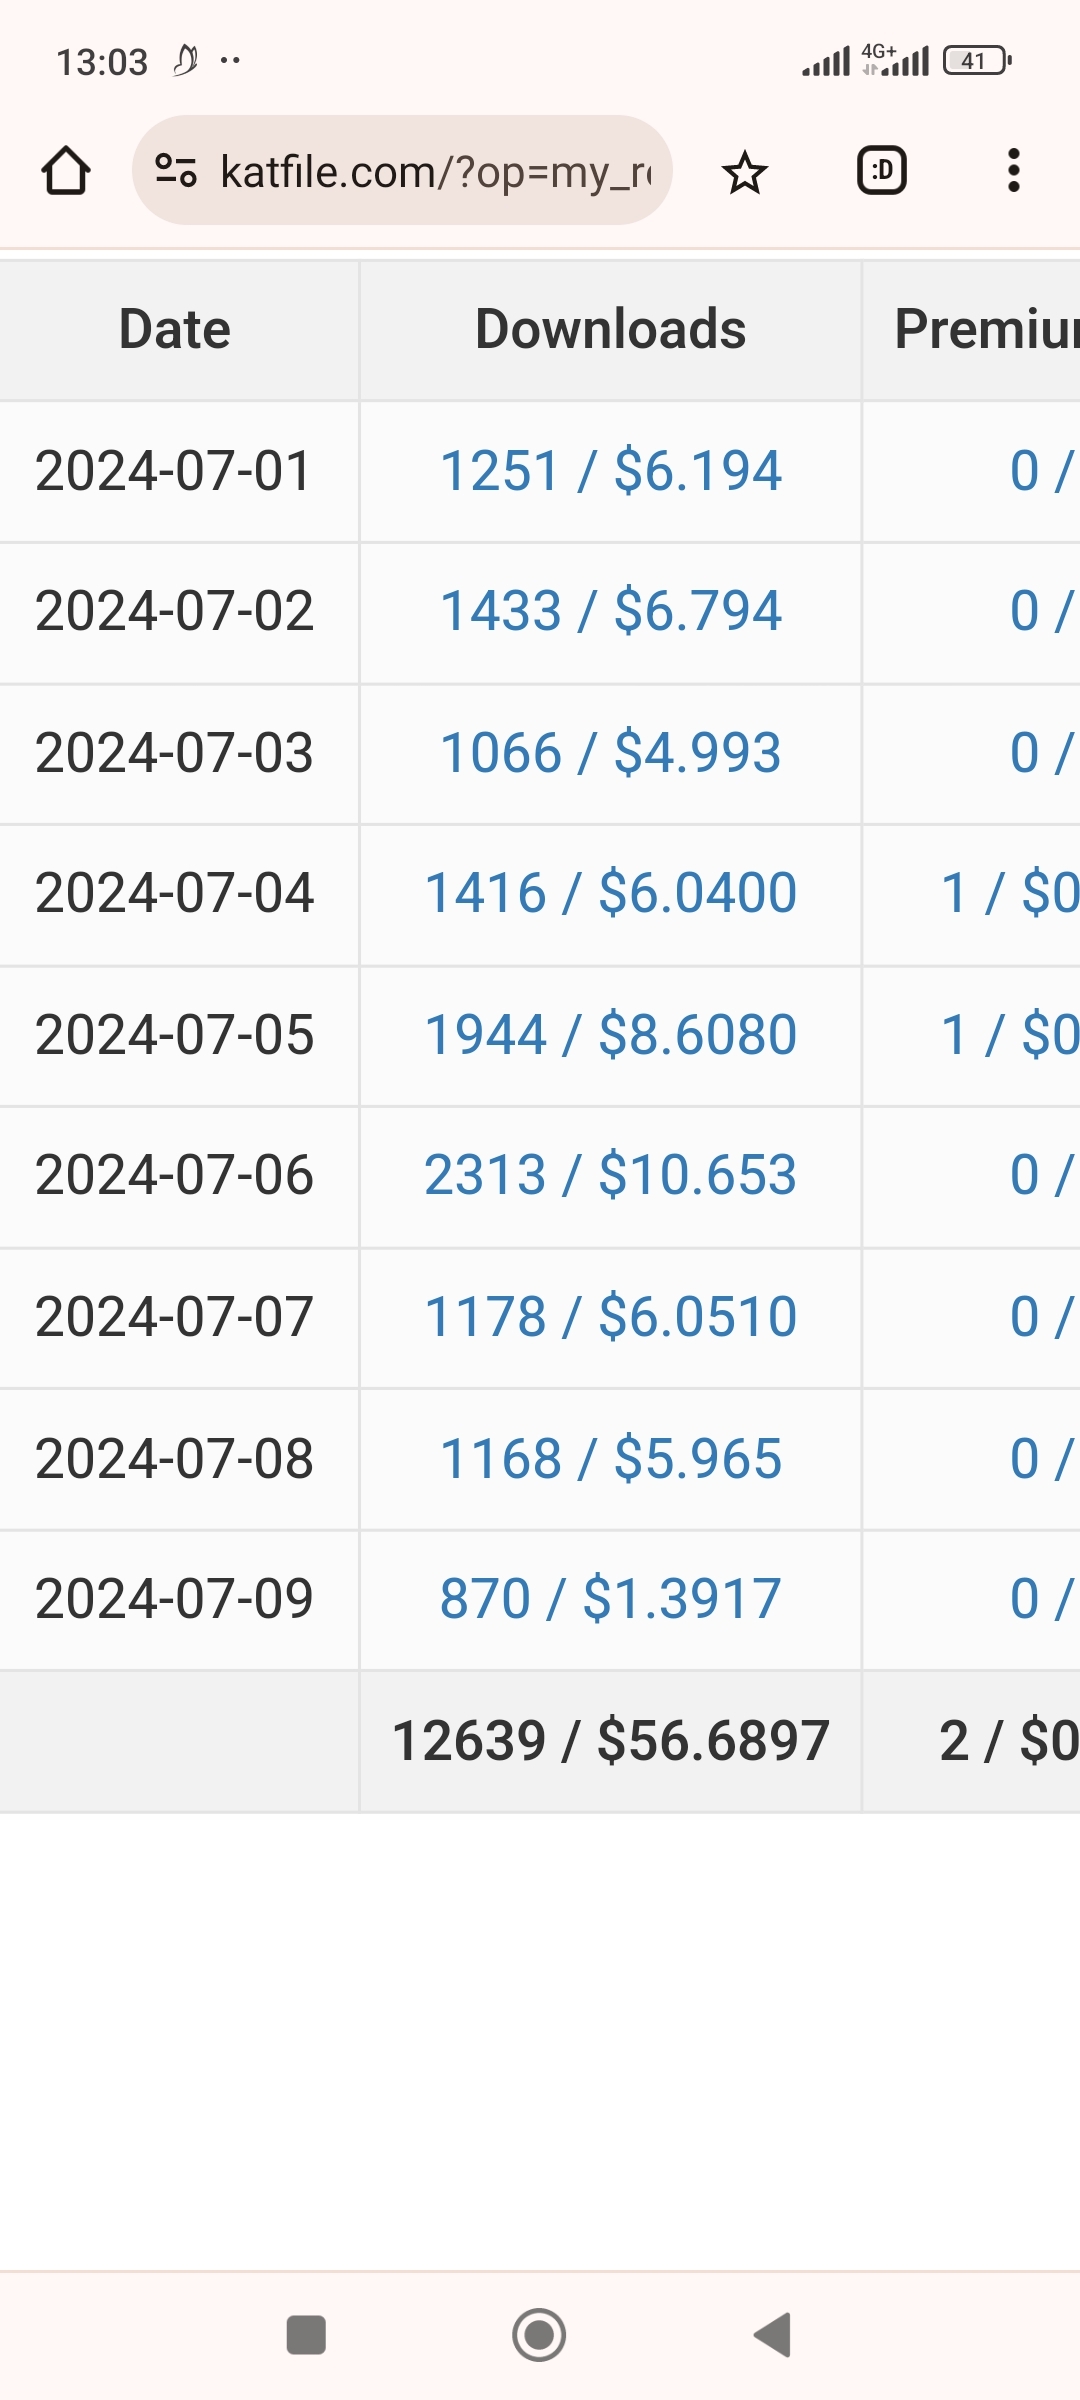Open downloads link 2313 / $10.653

(610, 1175)
